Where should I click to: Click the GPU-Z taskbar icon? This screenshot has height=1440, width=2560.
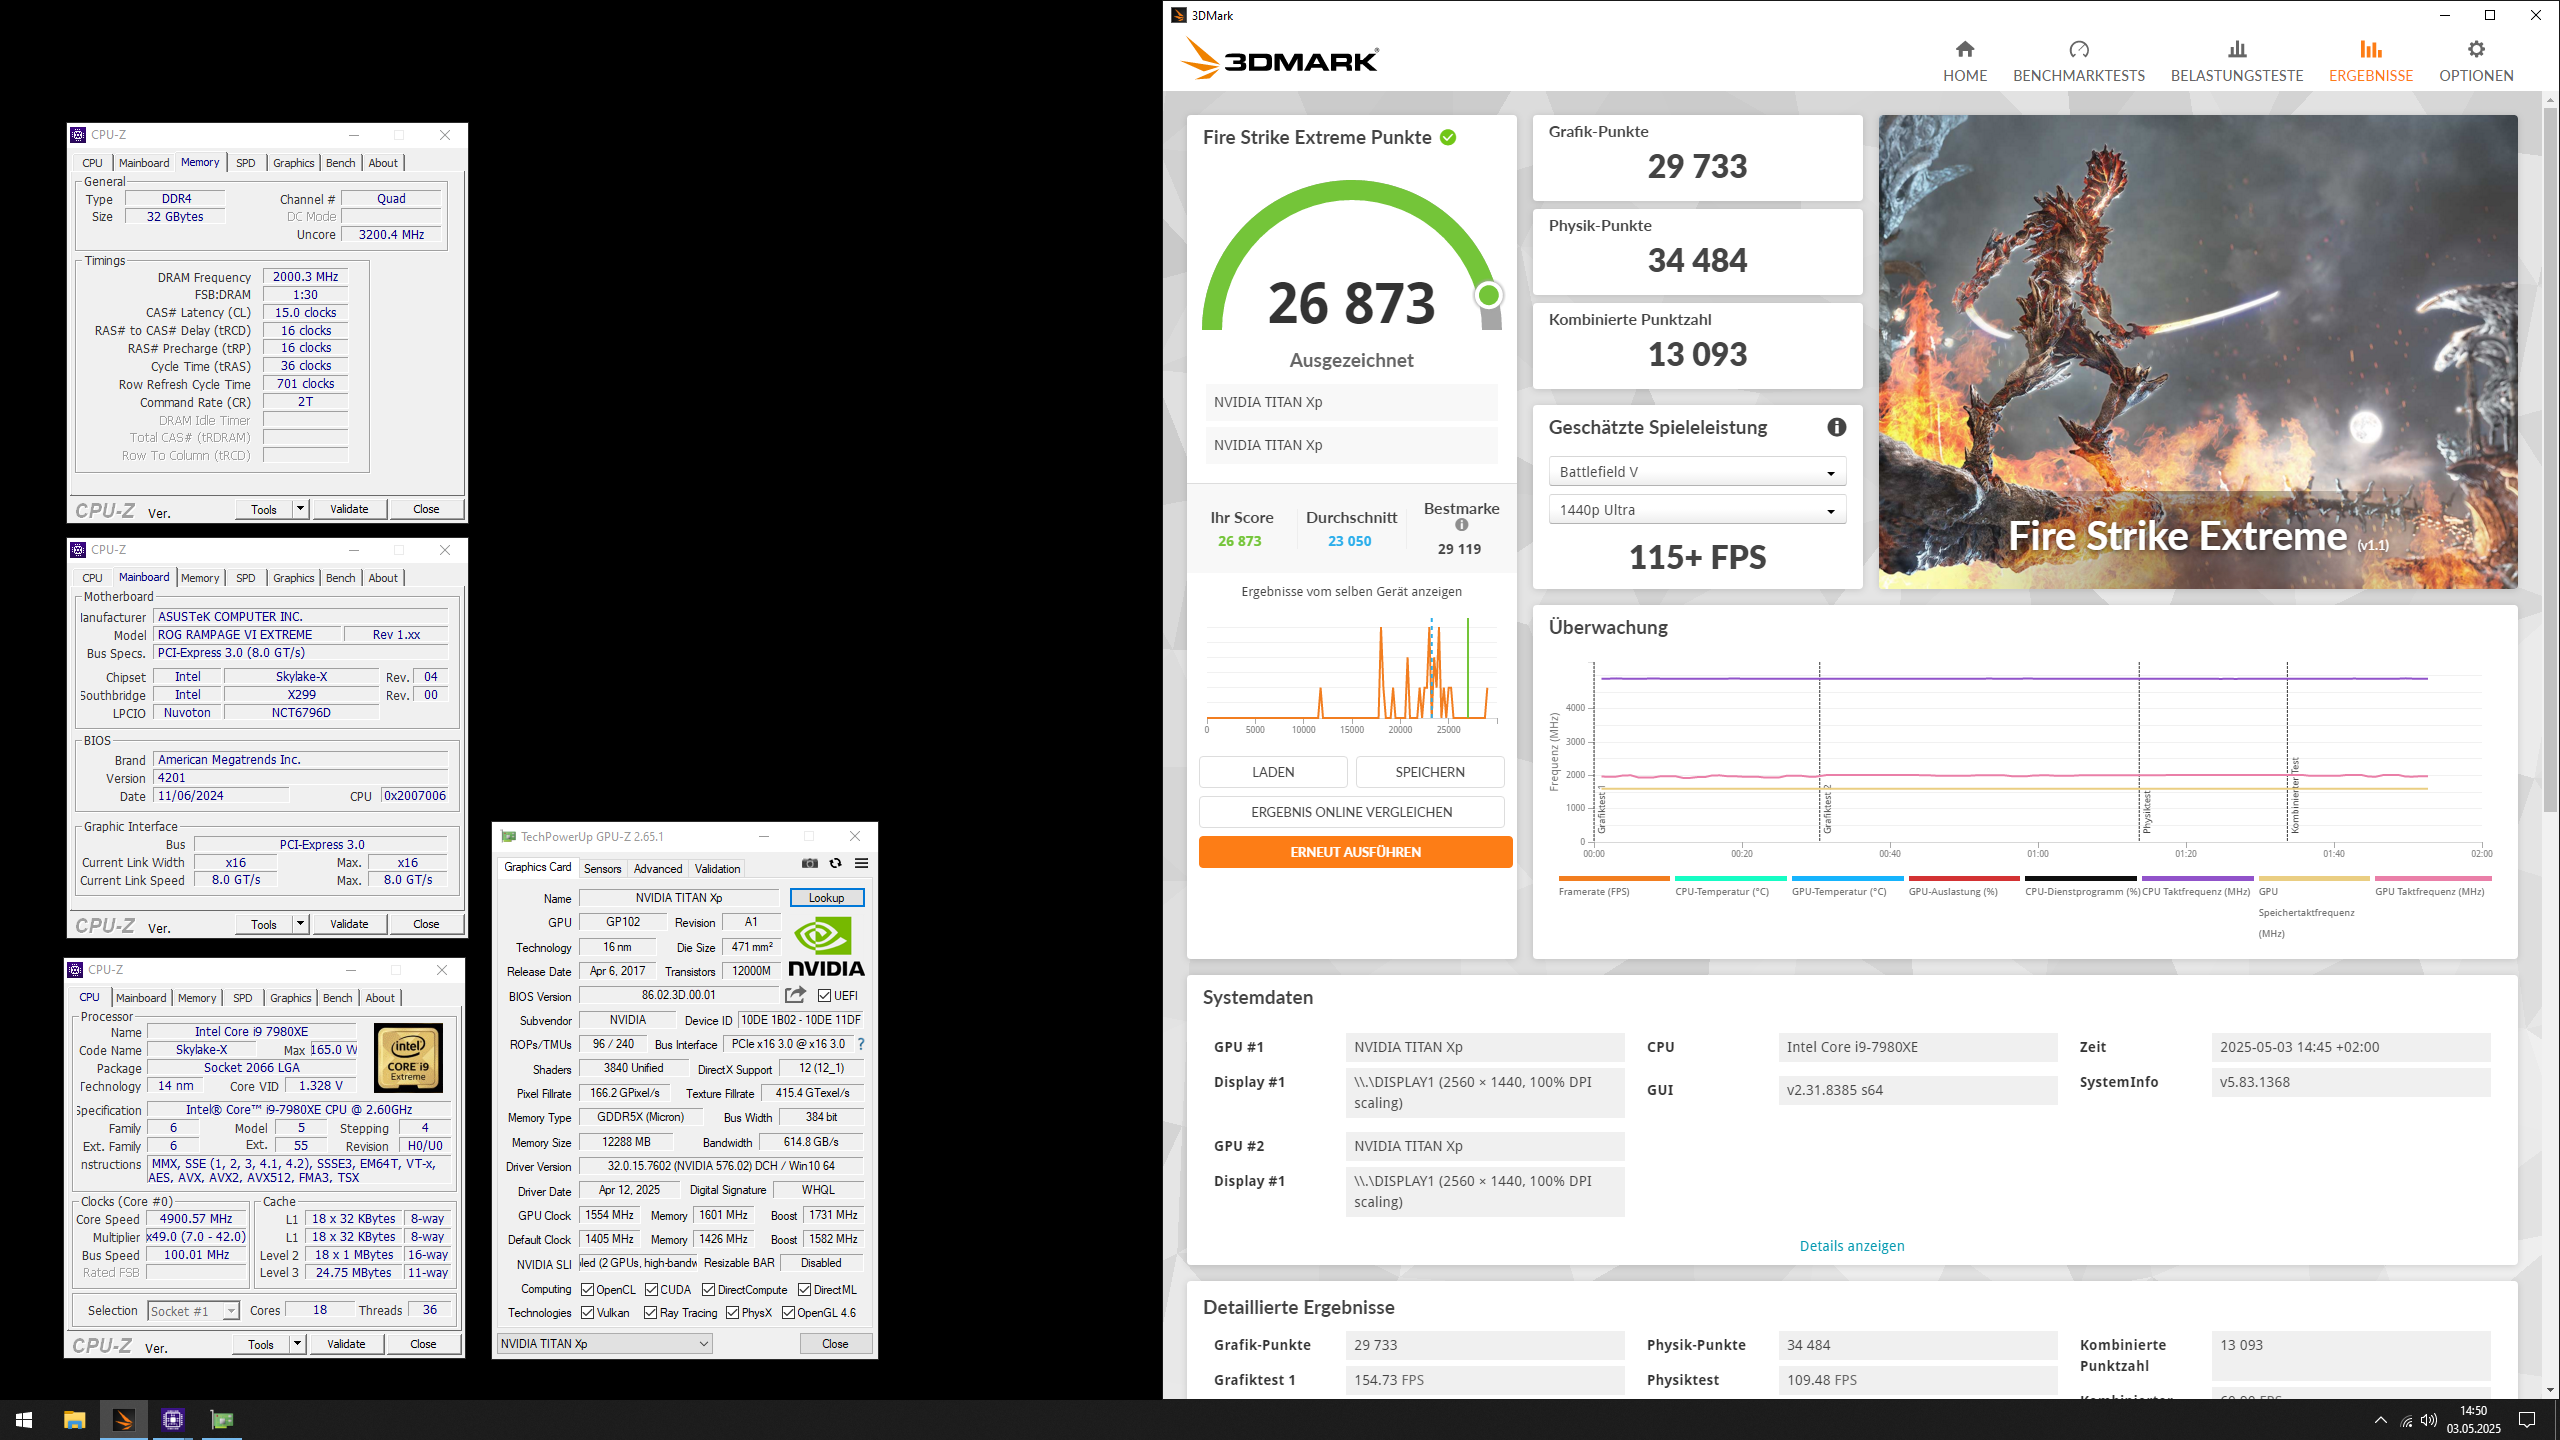pos(222,1420)
